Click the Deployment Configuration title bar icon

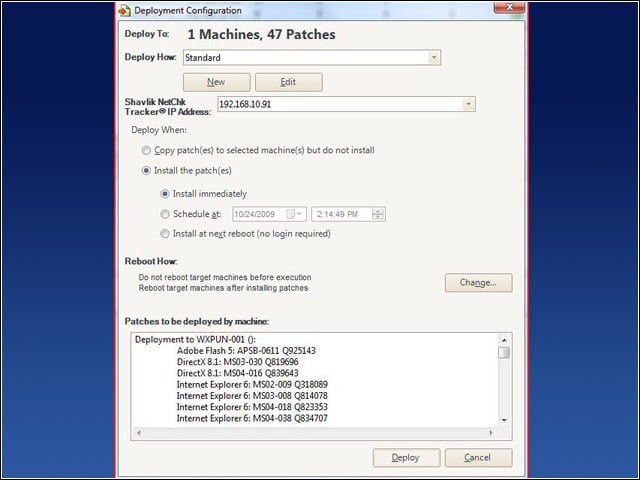click(124, 10)
